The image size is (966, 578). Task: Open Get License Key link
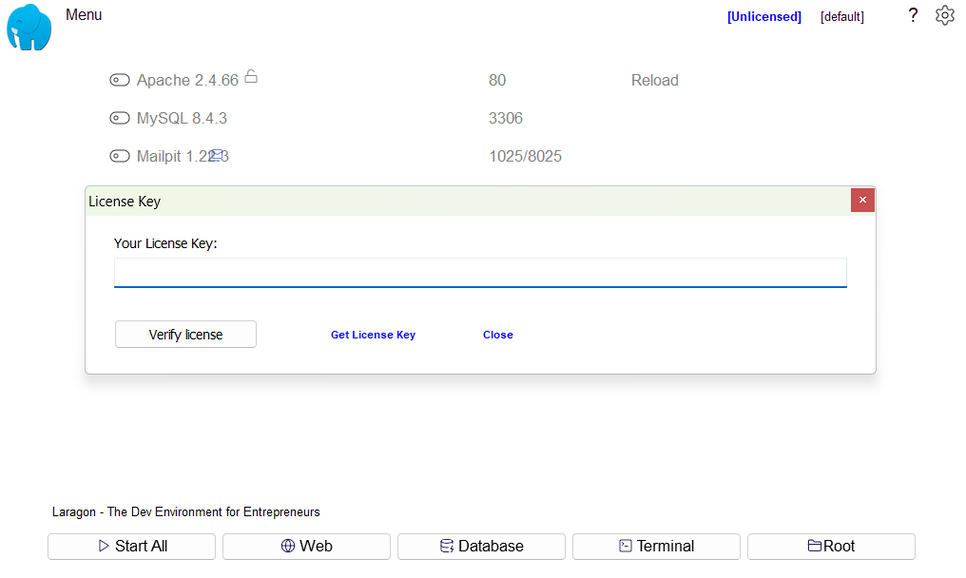point(372,334)
